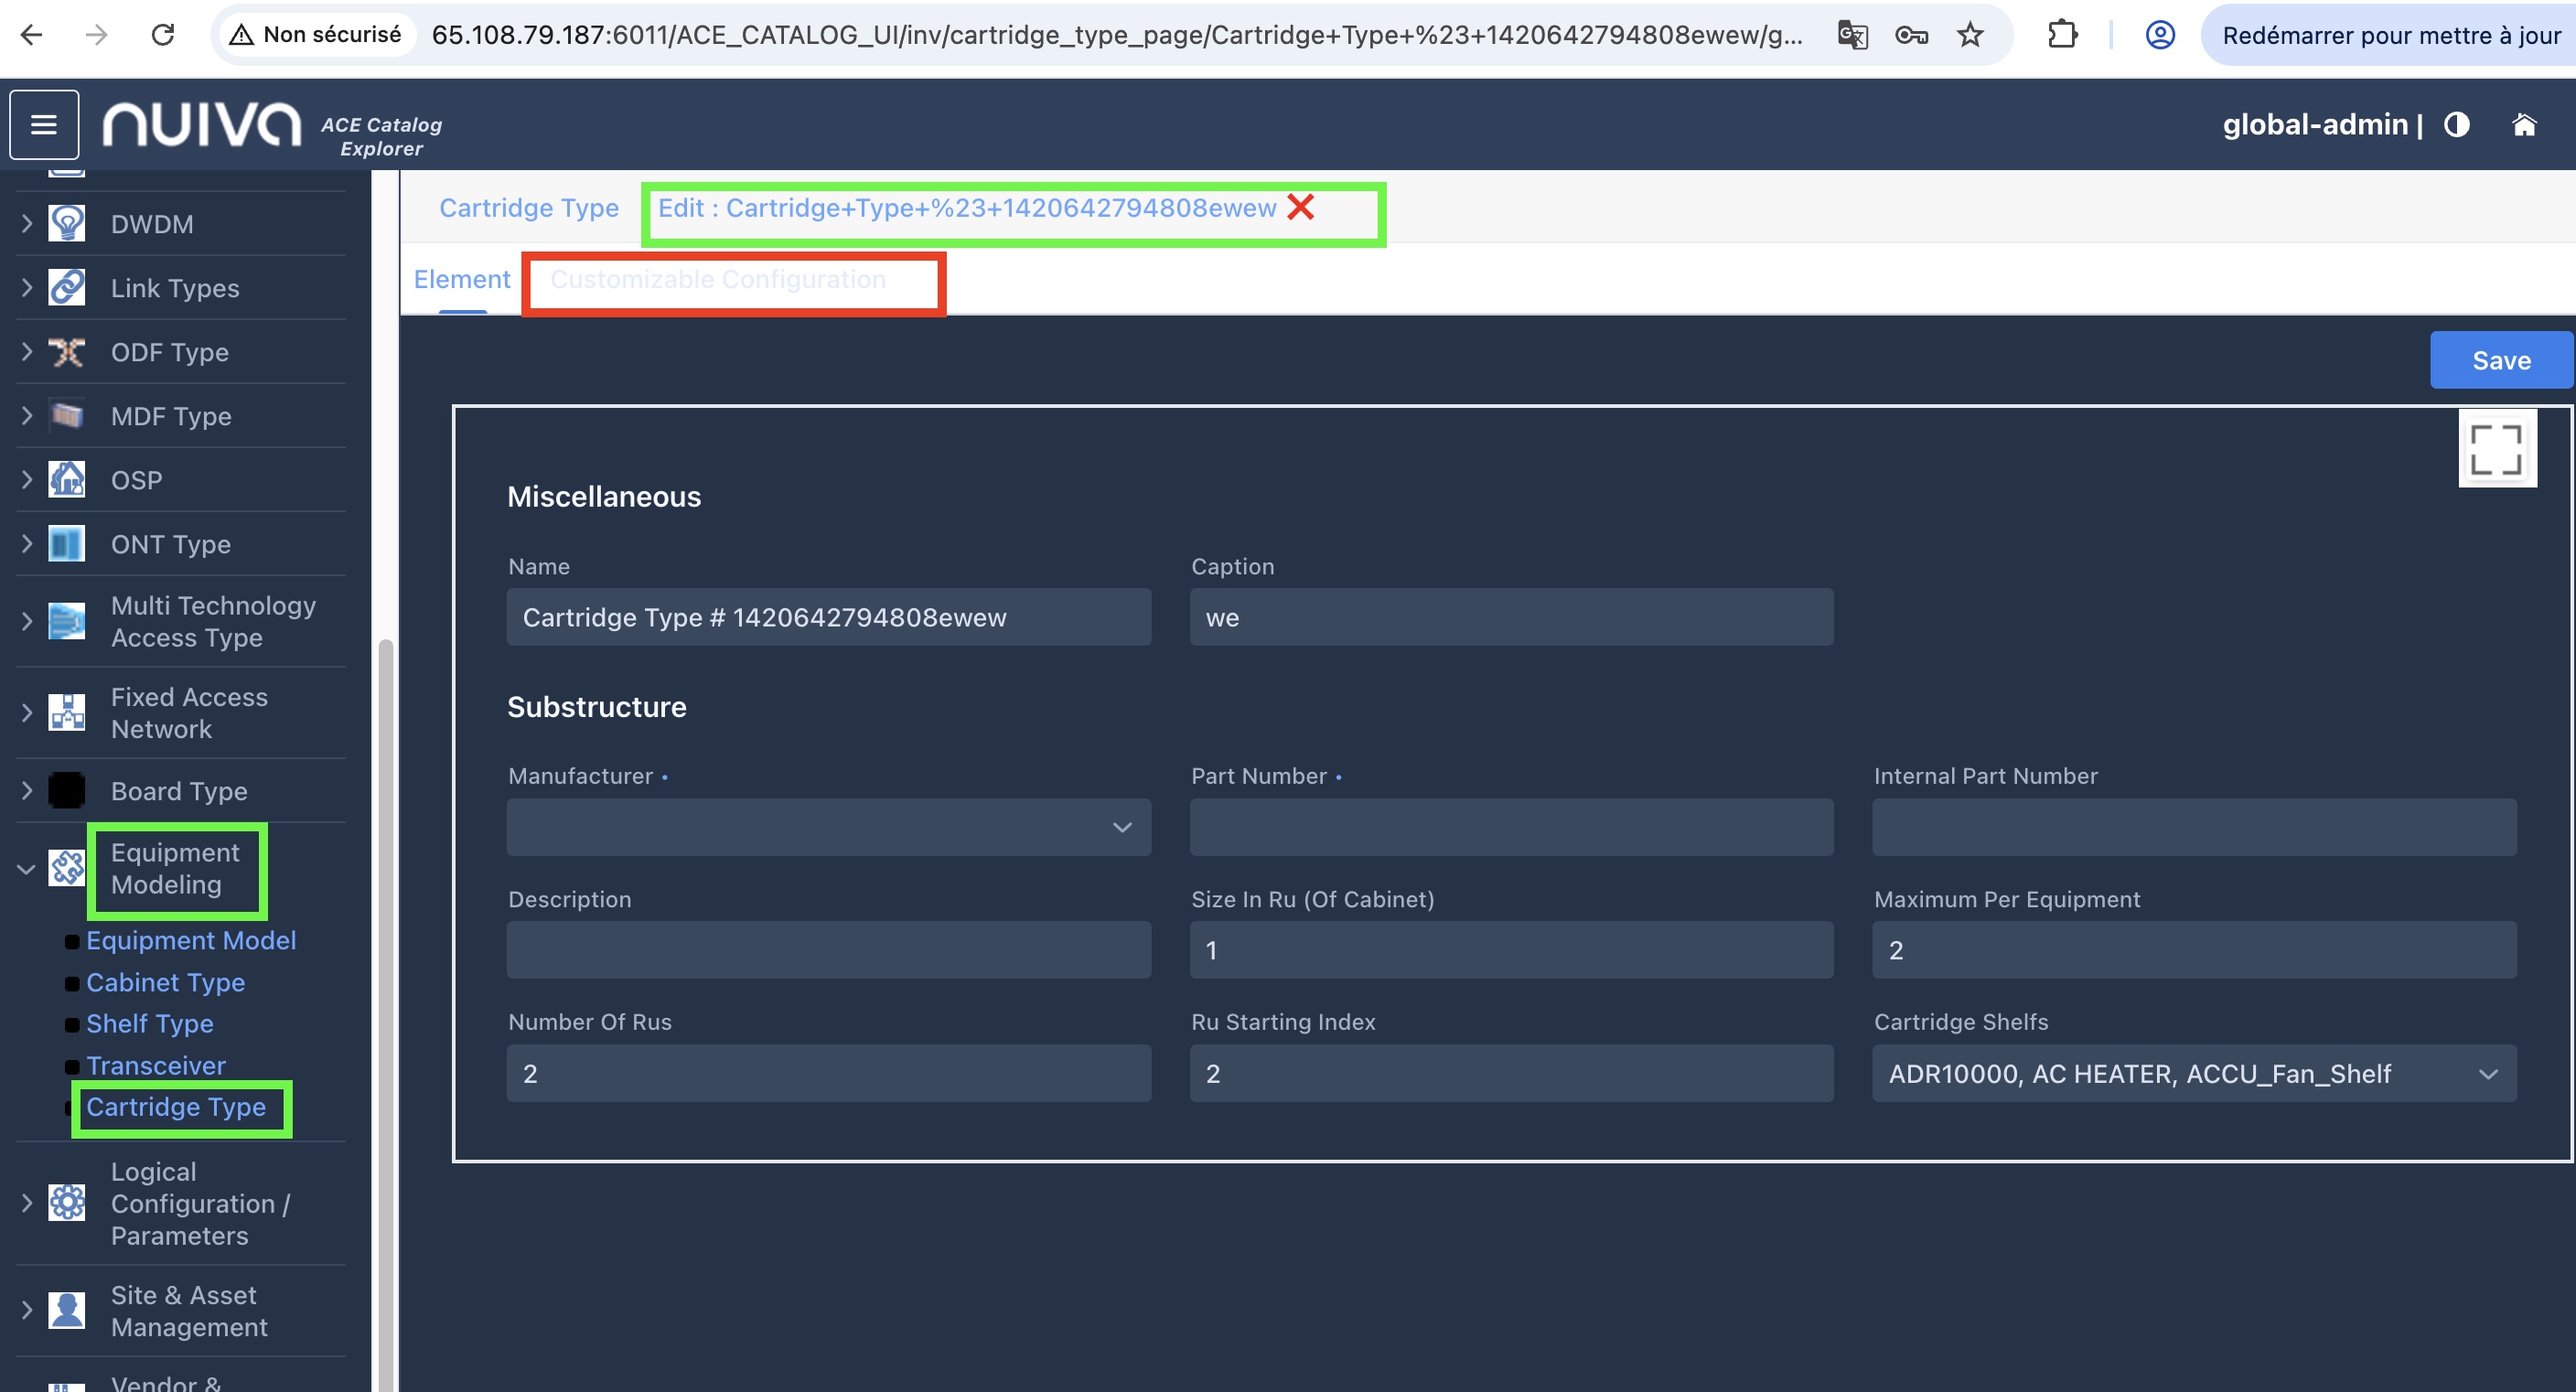Expand the ODF Type tree node

point(27,351)
